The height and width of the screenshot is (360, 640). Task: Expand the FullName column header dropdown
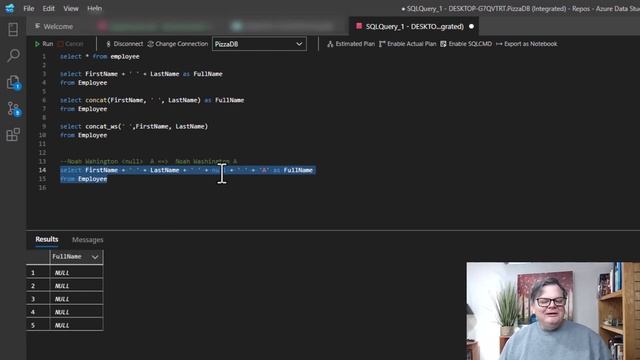(95, 257)
